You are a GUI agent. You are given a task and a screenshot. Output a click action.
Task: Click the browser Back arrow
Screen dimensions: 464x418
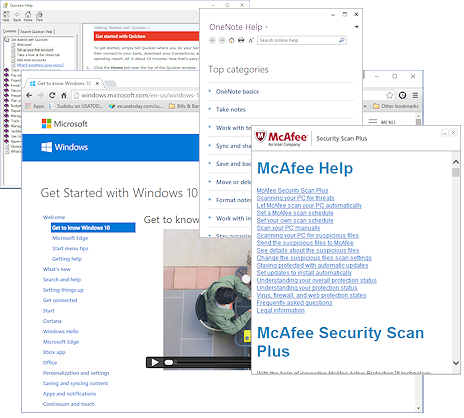(29, 95)
